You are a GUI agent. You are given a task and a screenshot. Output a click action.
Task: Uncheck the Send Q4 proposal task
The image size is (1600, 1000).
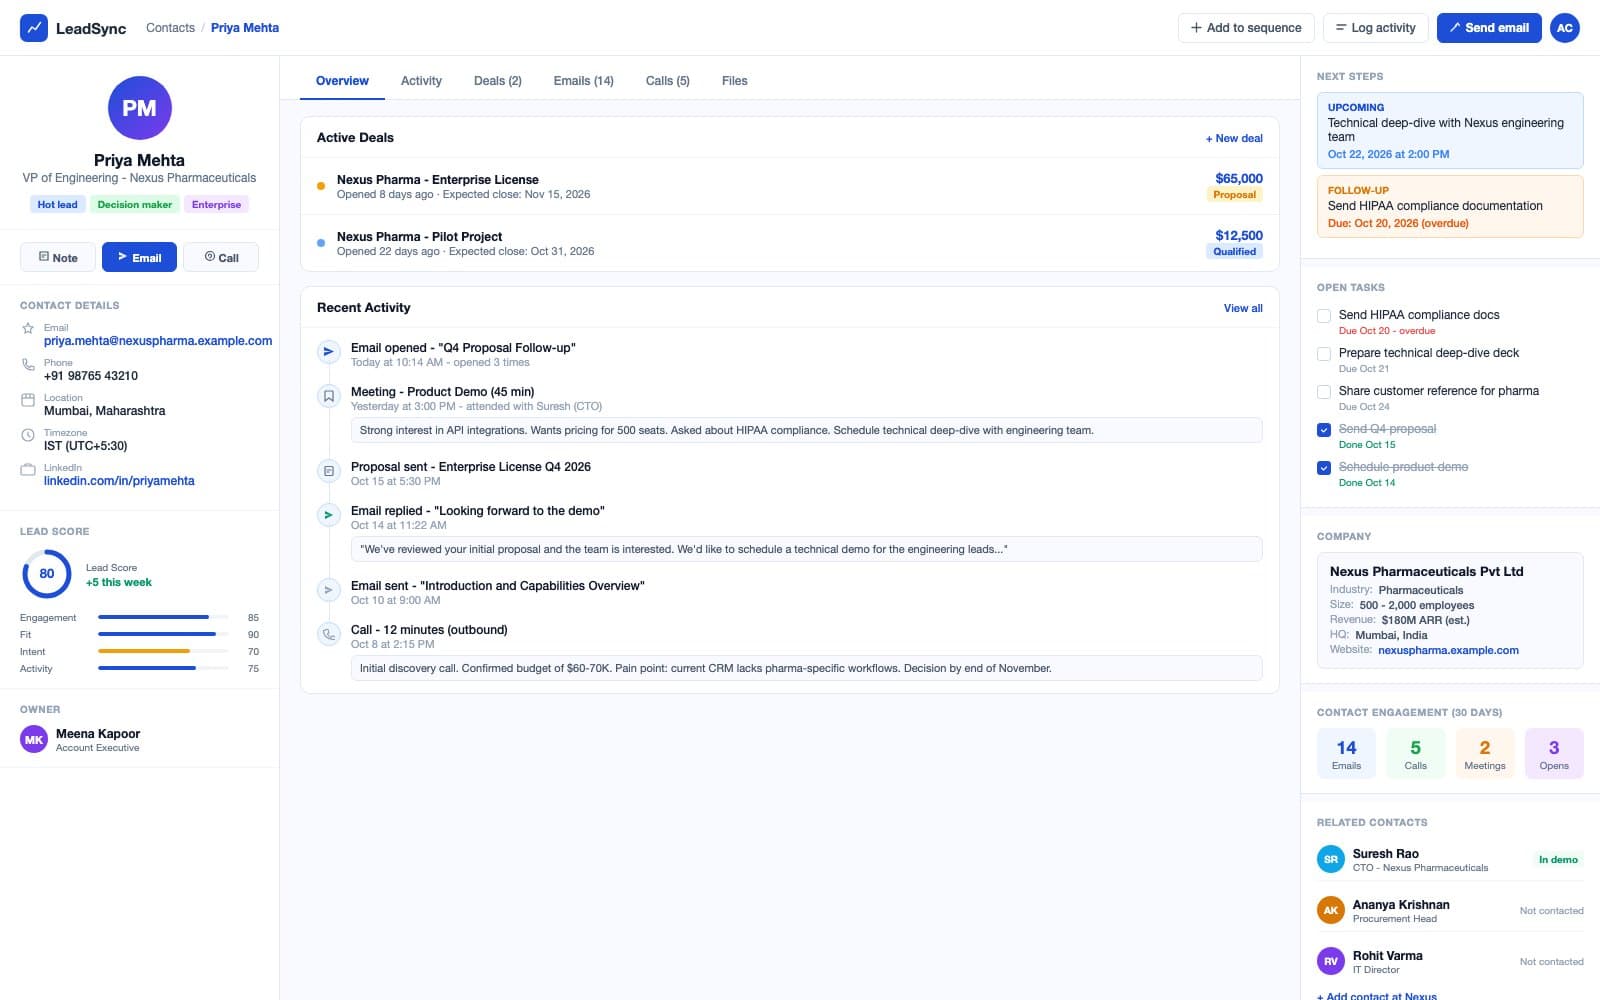click(x=1324, y=430)
